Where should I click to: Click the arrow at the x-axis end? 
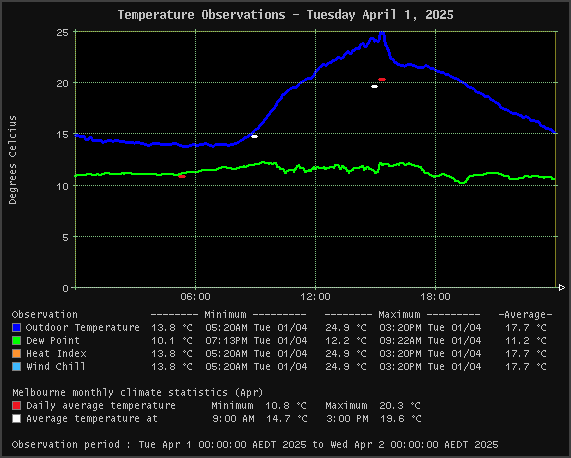click(562, 288)
